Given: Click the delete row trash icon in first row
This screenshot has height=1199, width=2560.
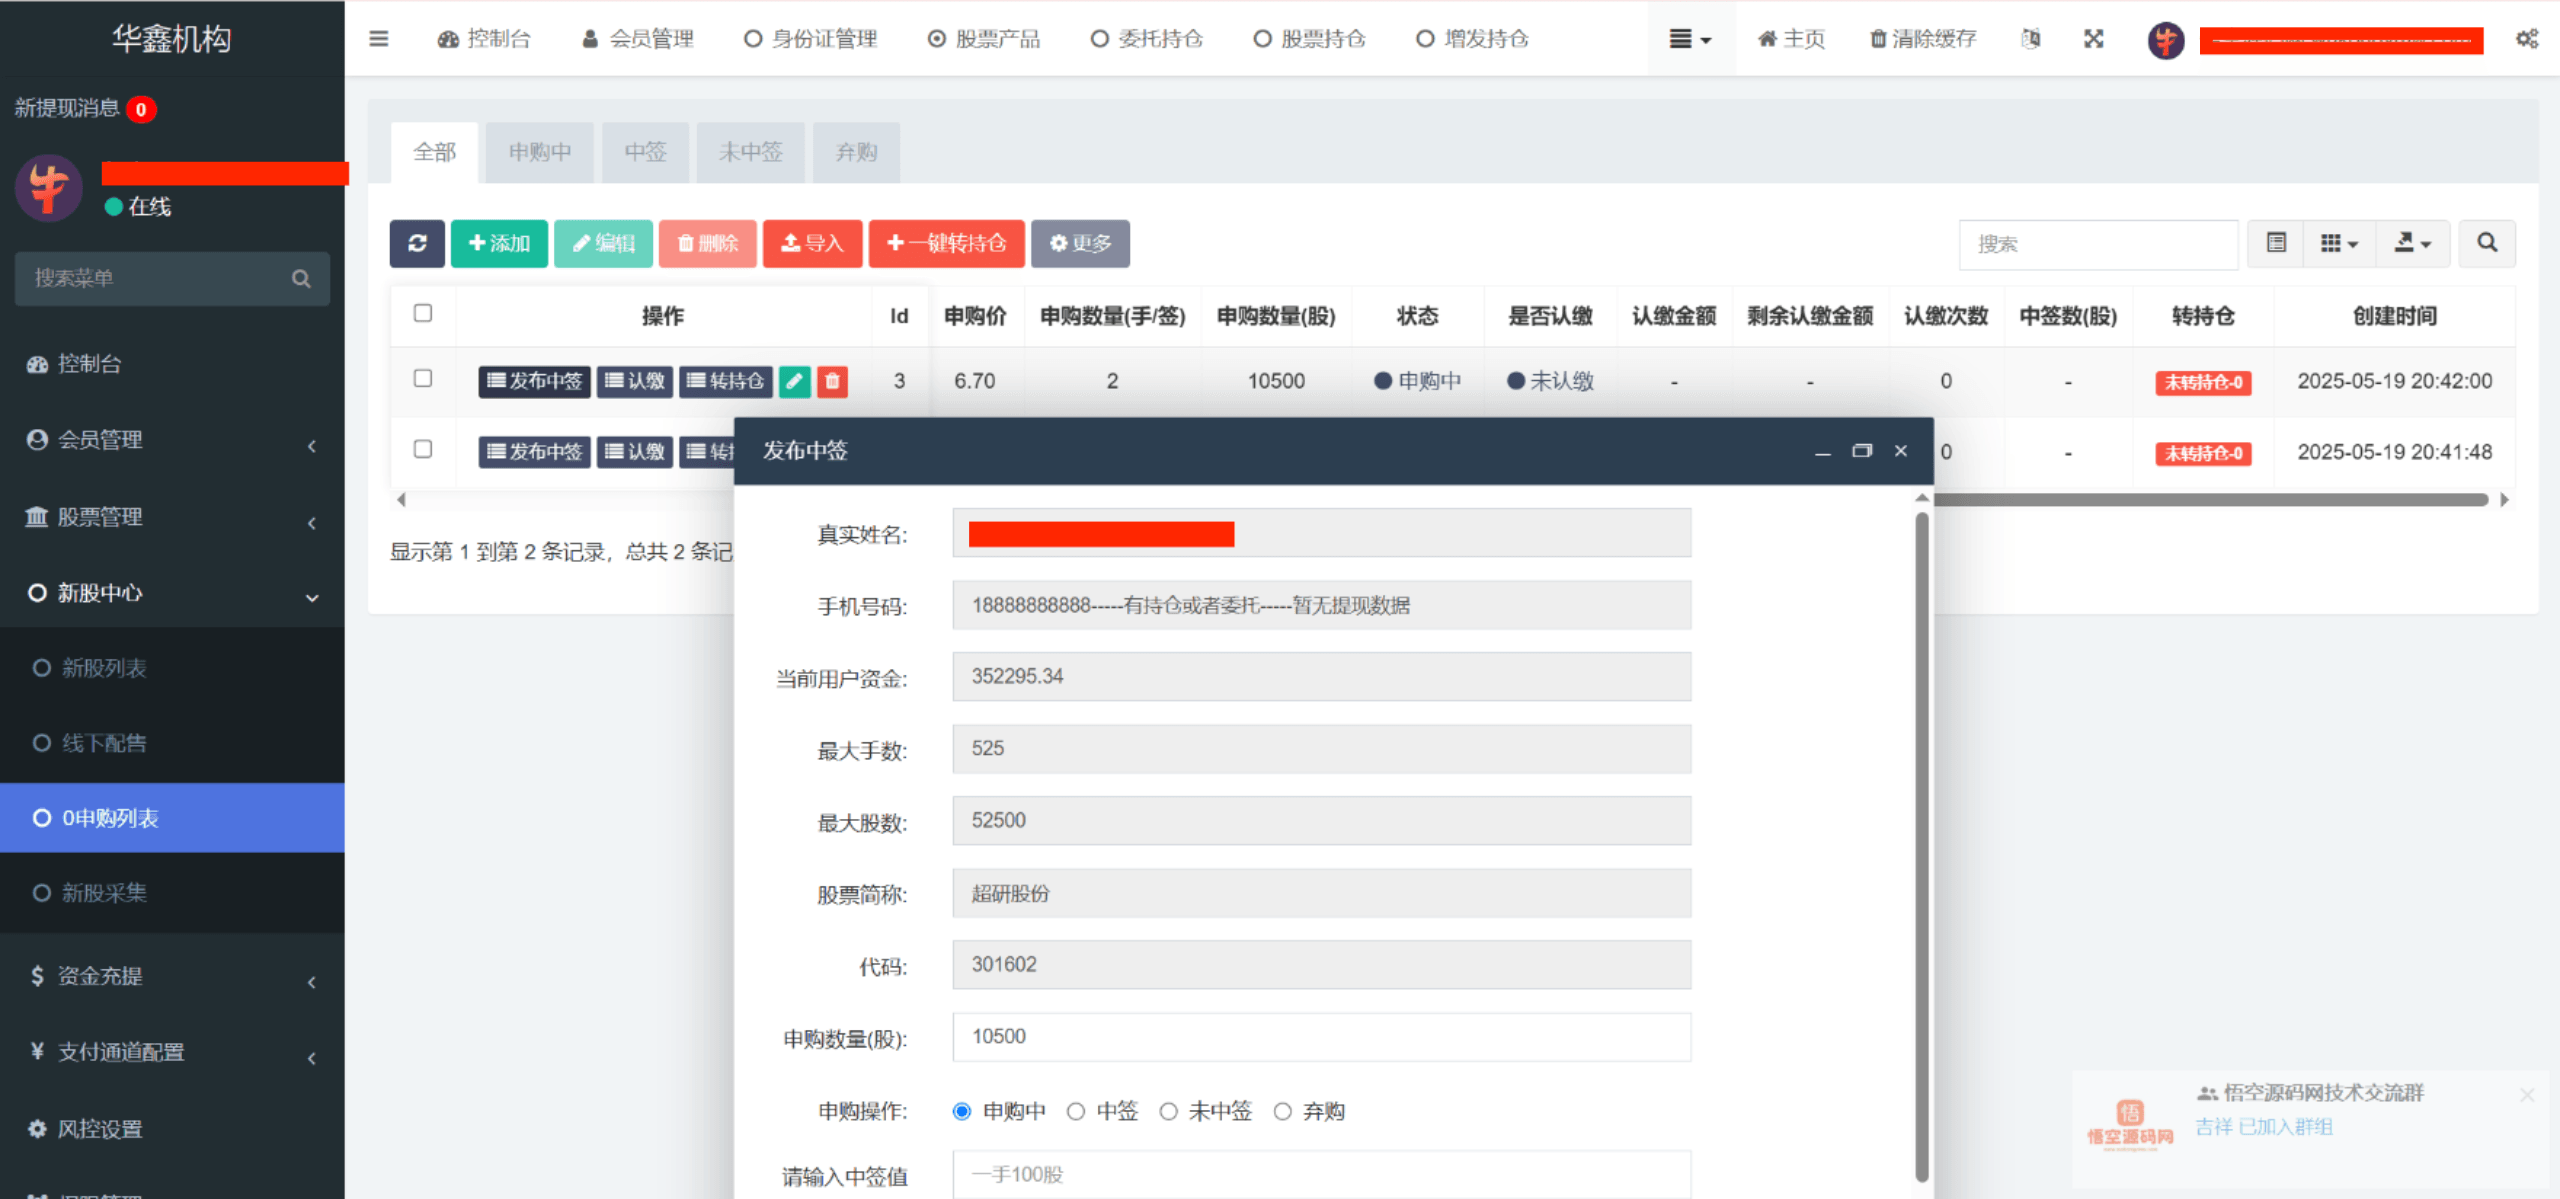Looking at the screenshot, I should tap(832, 381).
